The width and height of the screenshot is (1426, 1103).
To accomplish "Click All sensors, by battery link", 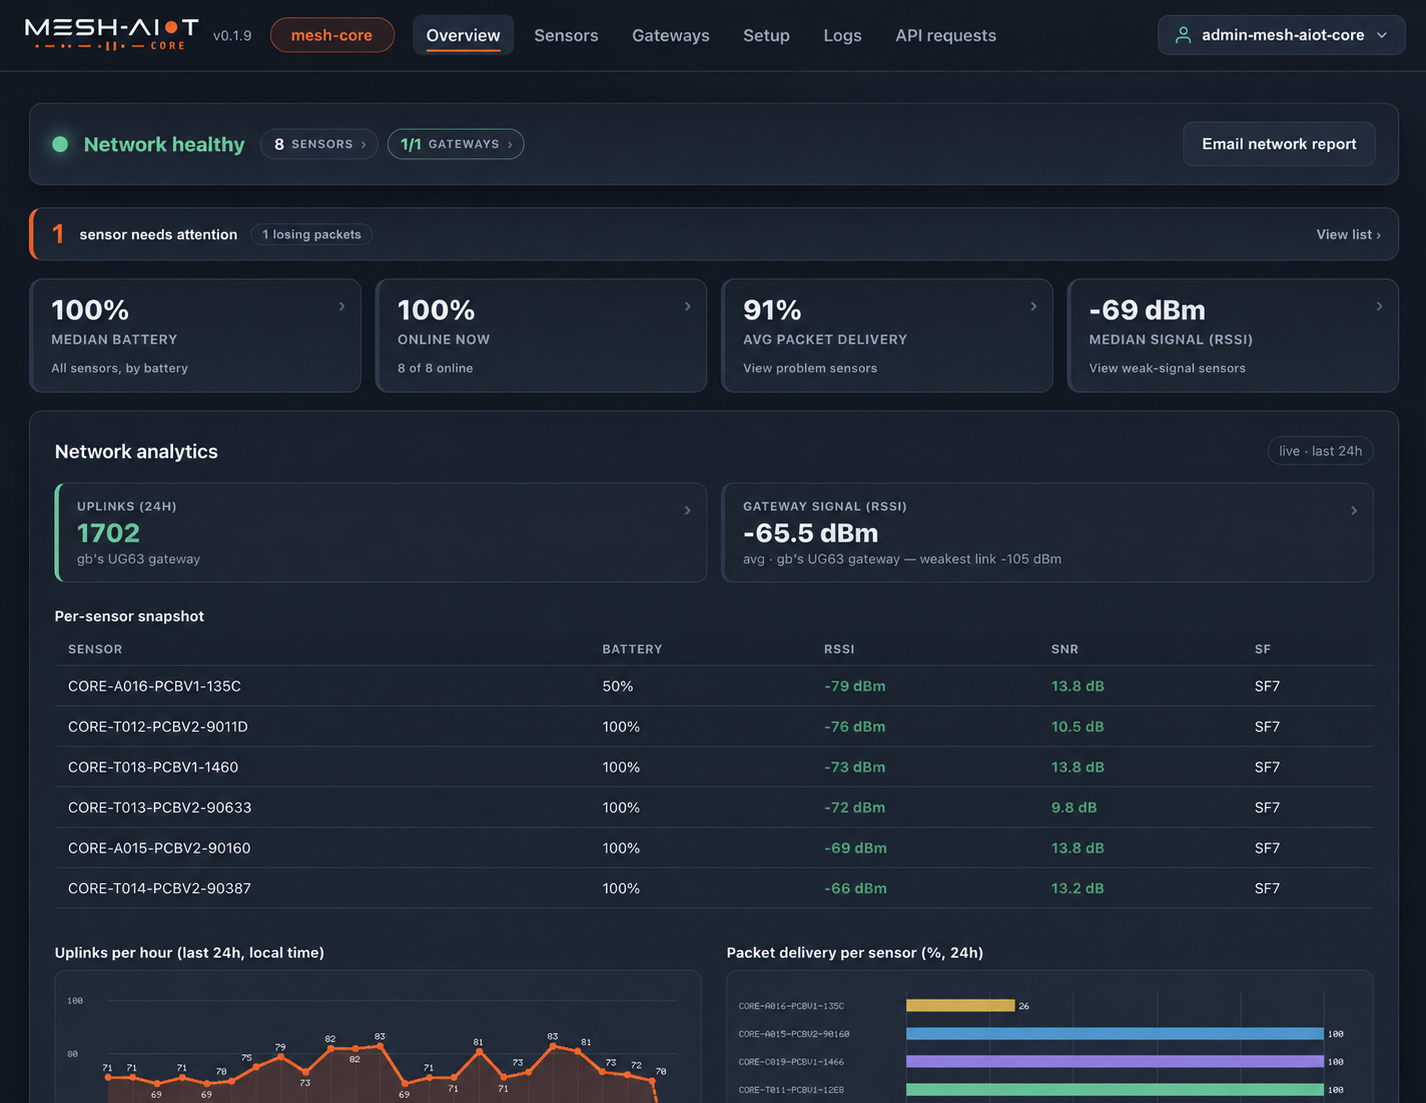I will 119,368.
